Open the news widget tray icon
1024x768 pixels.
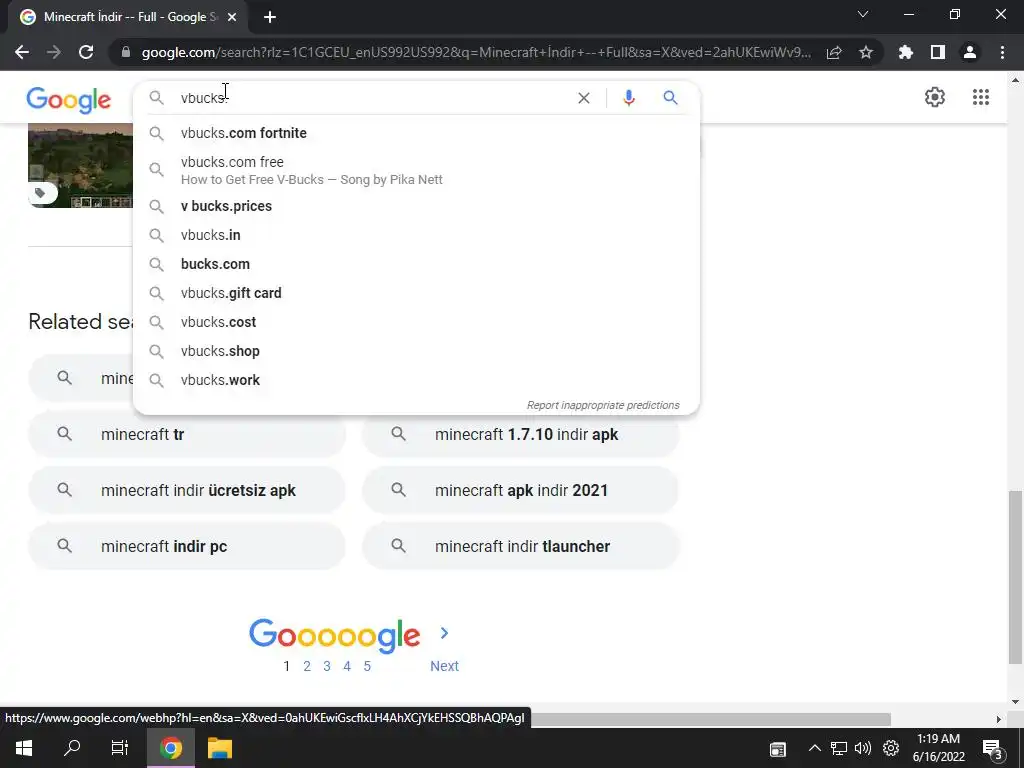(x=777, y=749)
